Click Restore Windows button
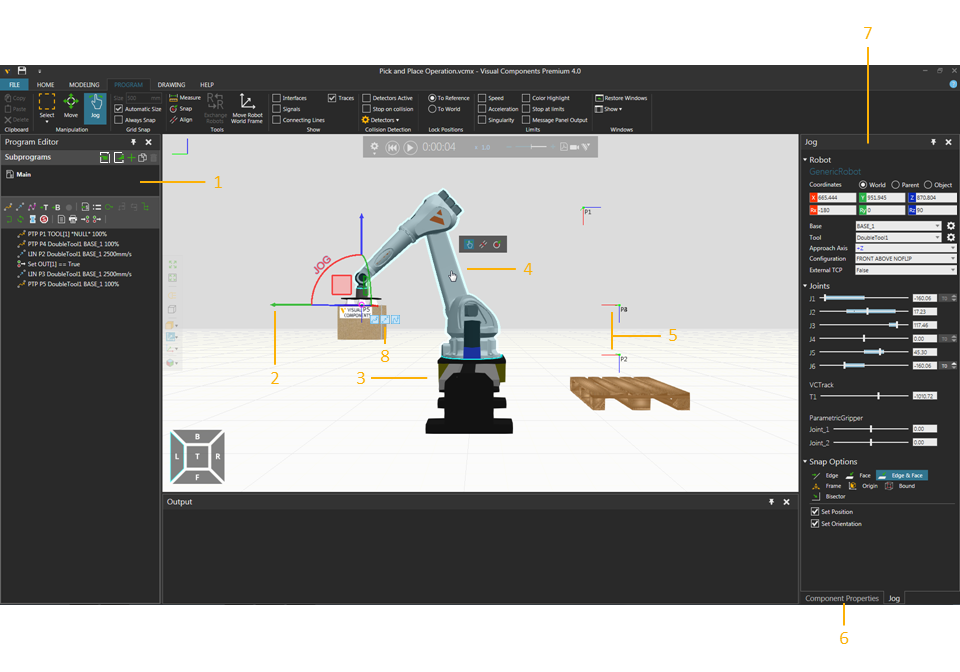The width and height of the screenshot is (960, 672). point(622,98)
